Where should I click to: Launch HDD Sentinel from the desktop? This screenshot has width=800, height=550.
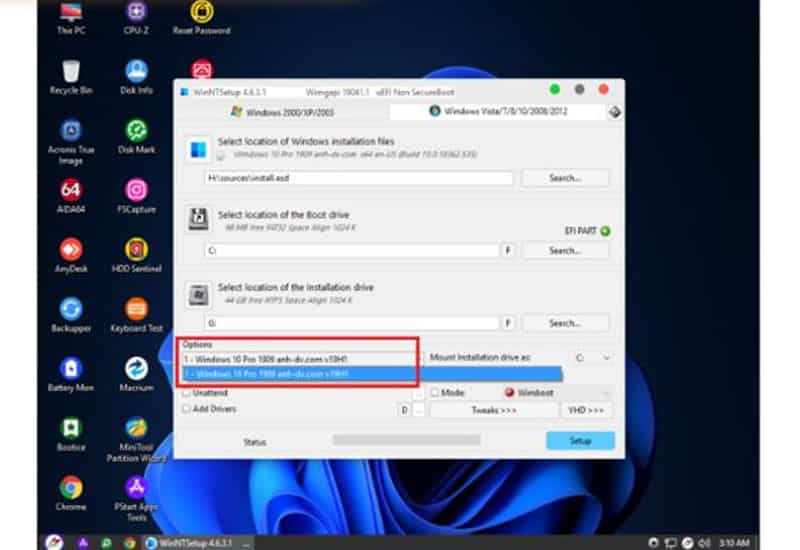coord(136,256)
